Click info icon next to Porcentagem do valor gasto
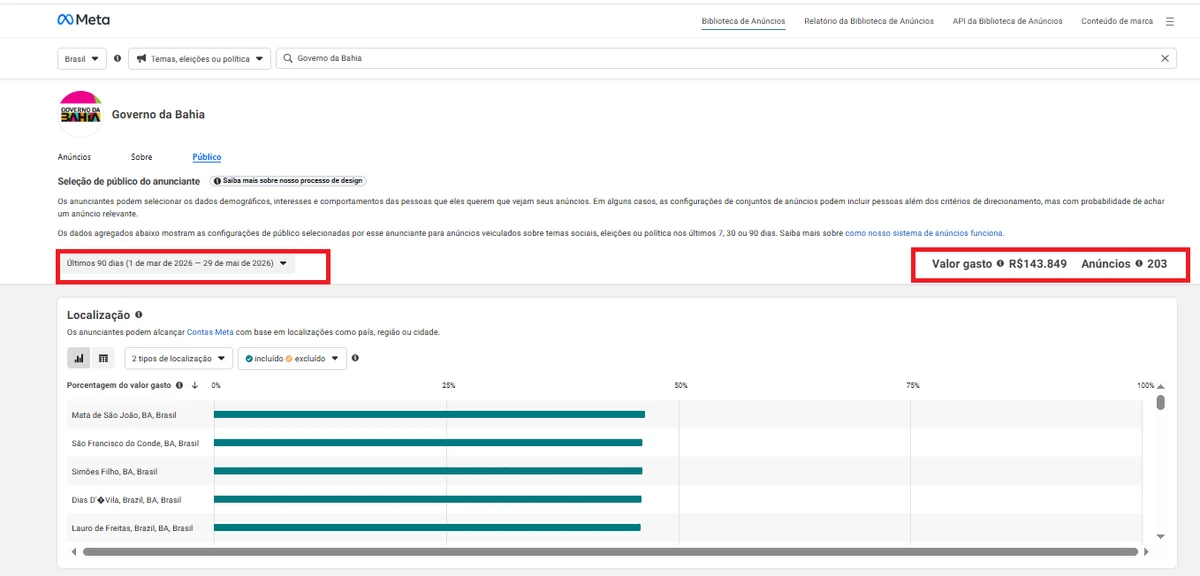The height and width of the screenshot is (576, 1200). (x=180, y=385)
